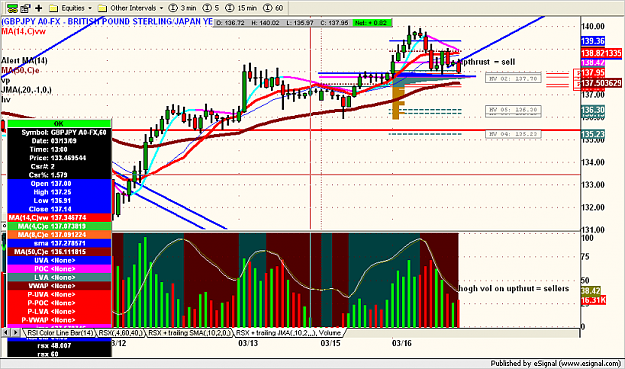Click the UVA <None> row
Image resolution: width=625 pixels, height=369 pixels.
59,260
